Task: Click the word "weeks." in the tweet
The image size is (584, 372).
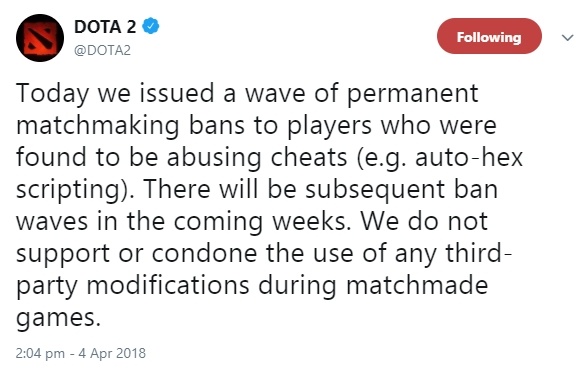Action: point(311,221)
